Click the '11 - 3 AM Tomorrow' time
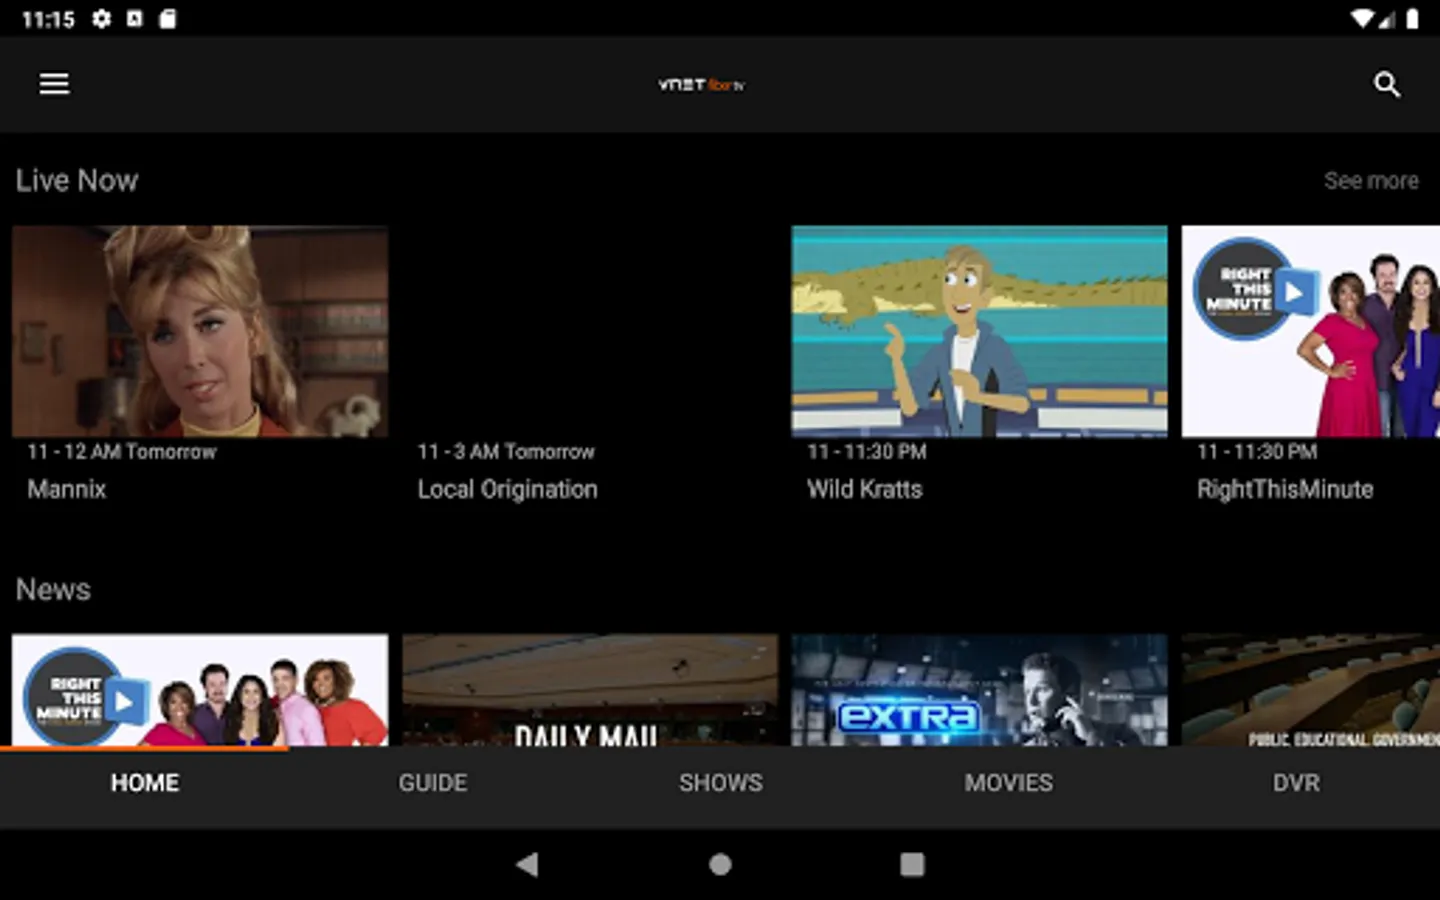The height and width of the screenshot is (900, 1440). click(506, 452)
